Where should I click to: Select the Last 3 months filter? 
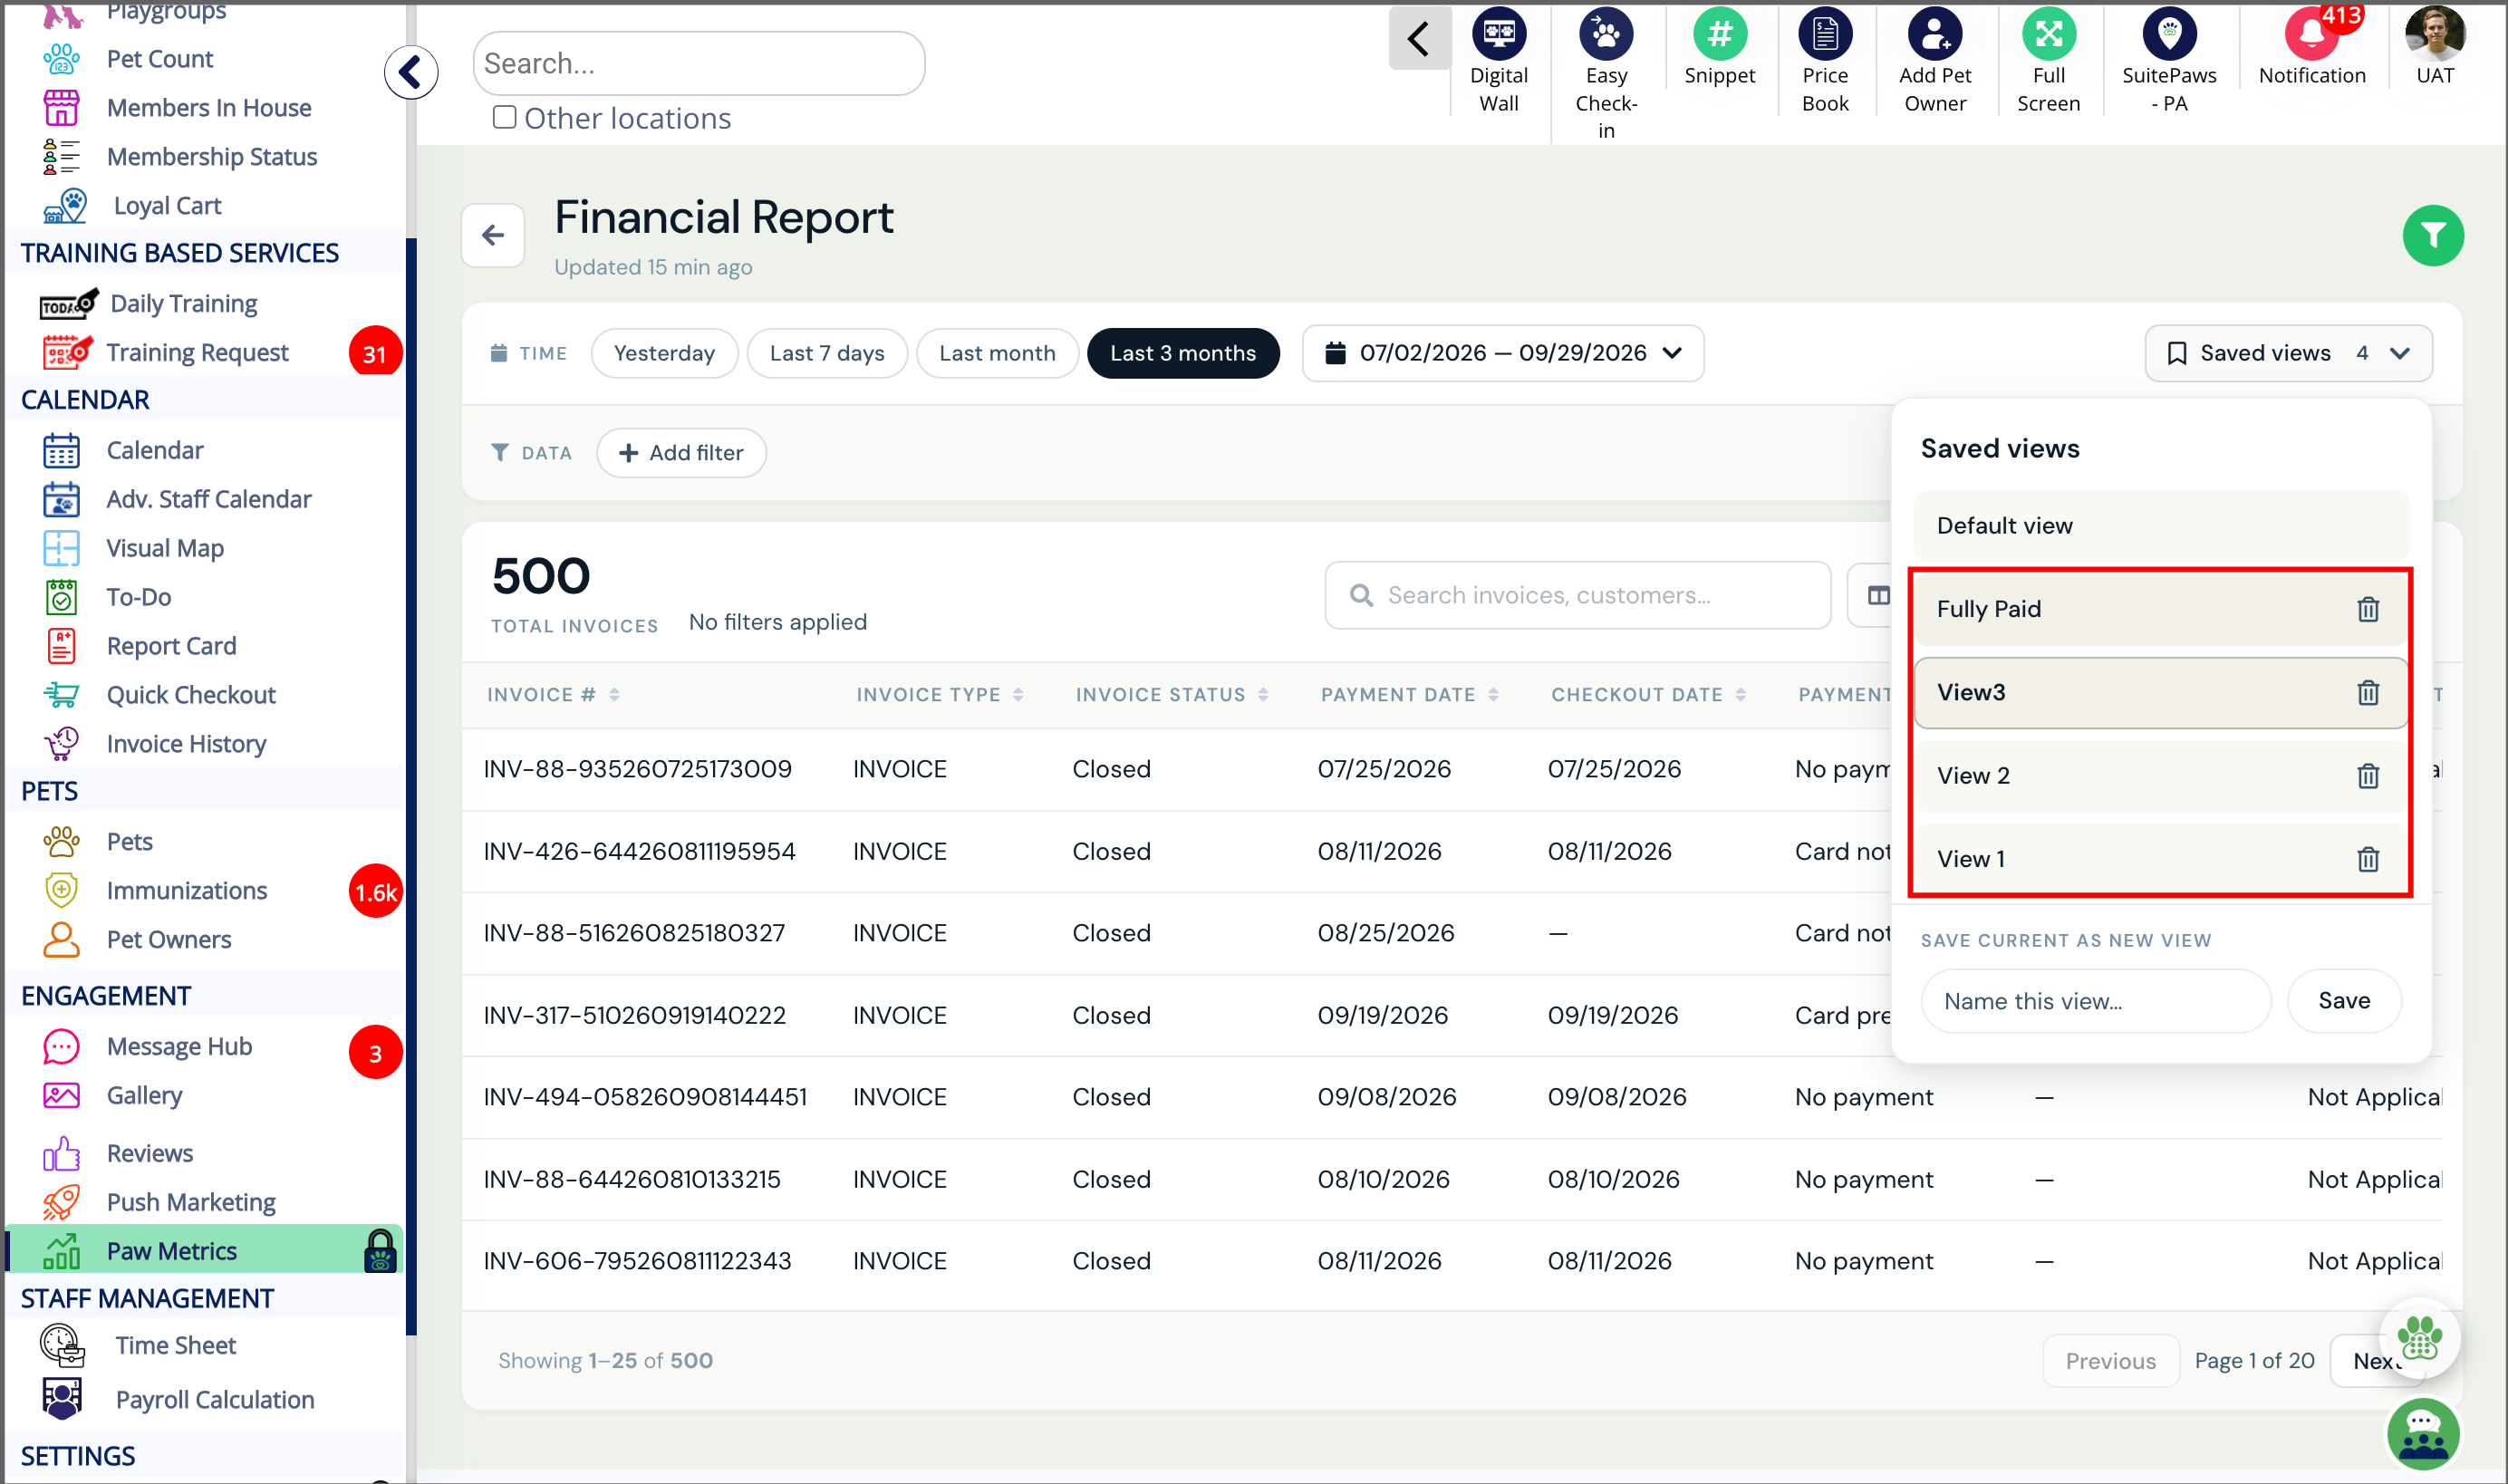1182,353
